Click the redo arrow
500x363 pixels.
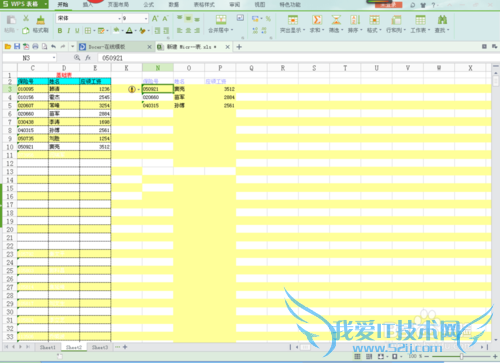[62, 47]
